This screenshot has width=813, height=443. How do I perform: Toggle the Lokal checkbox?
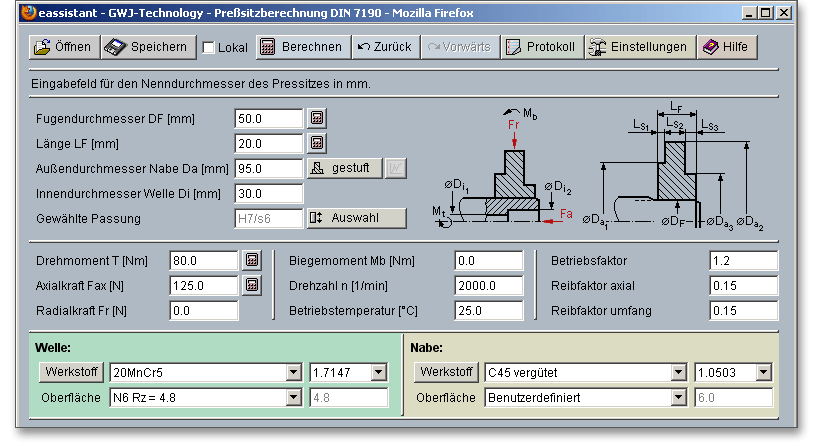tap(209, 48)
